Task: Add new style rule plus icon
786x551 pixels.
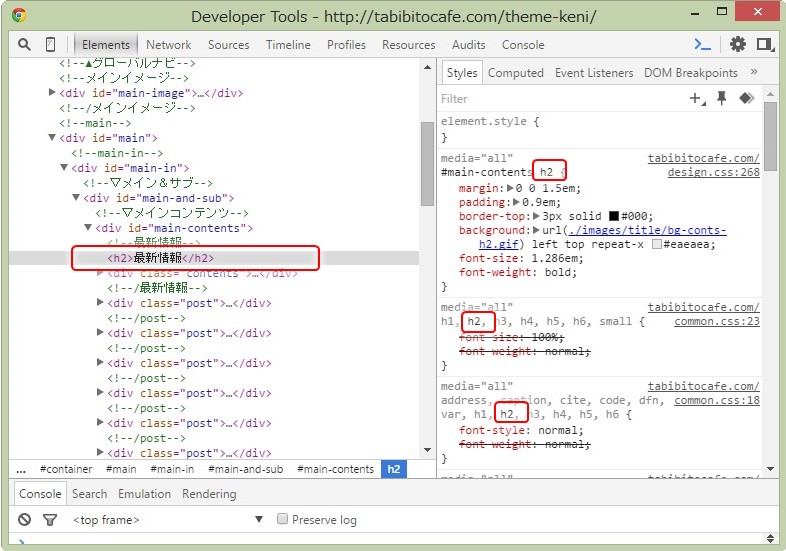Action: (x=697, y=98)
